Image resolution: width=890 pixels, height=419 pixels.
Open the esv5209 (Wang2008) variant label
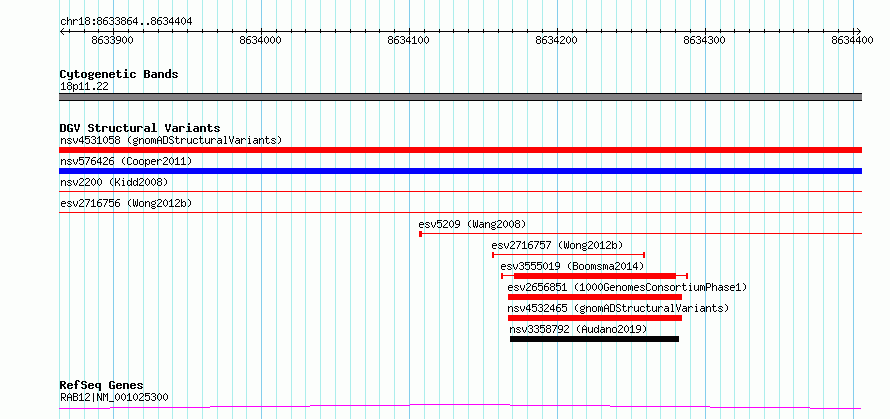[x=472, y=224]
